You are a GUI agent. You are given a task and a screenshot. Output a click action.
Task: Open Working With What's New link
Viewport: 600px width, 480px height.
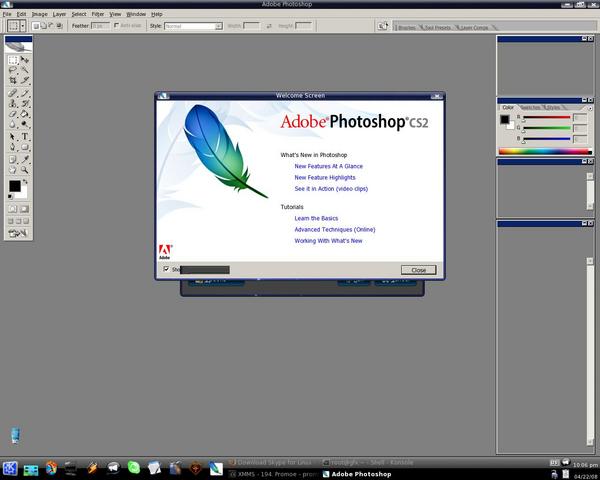pyautogui.click(x=328, y=241)
